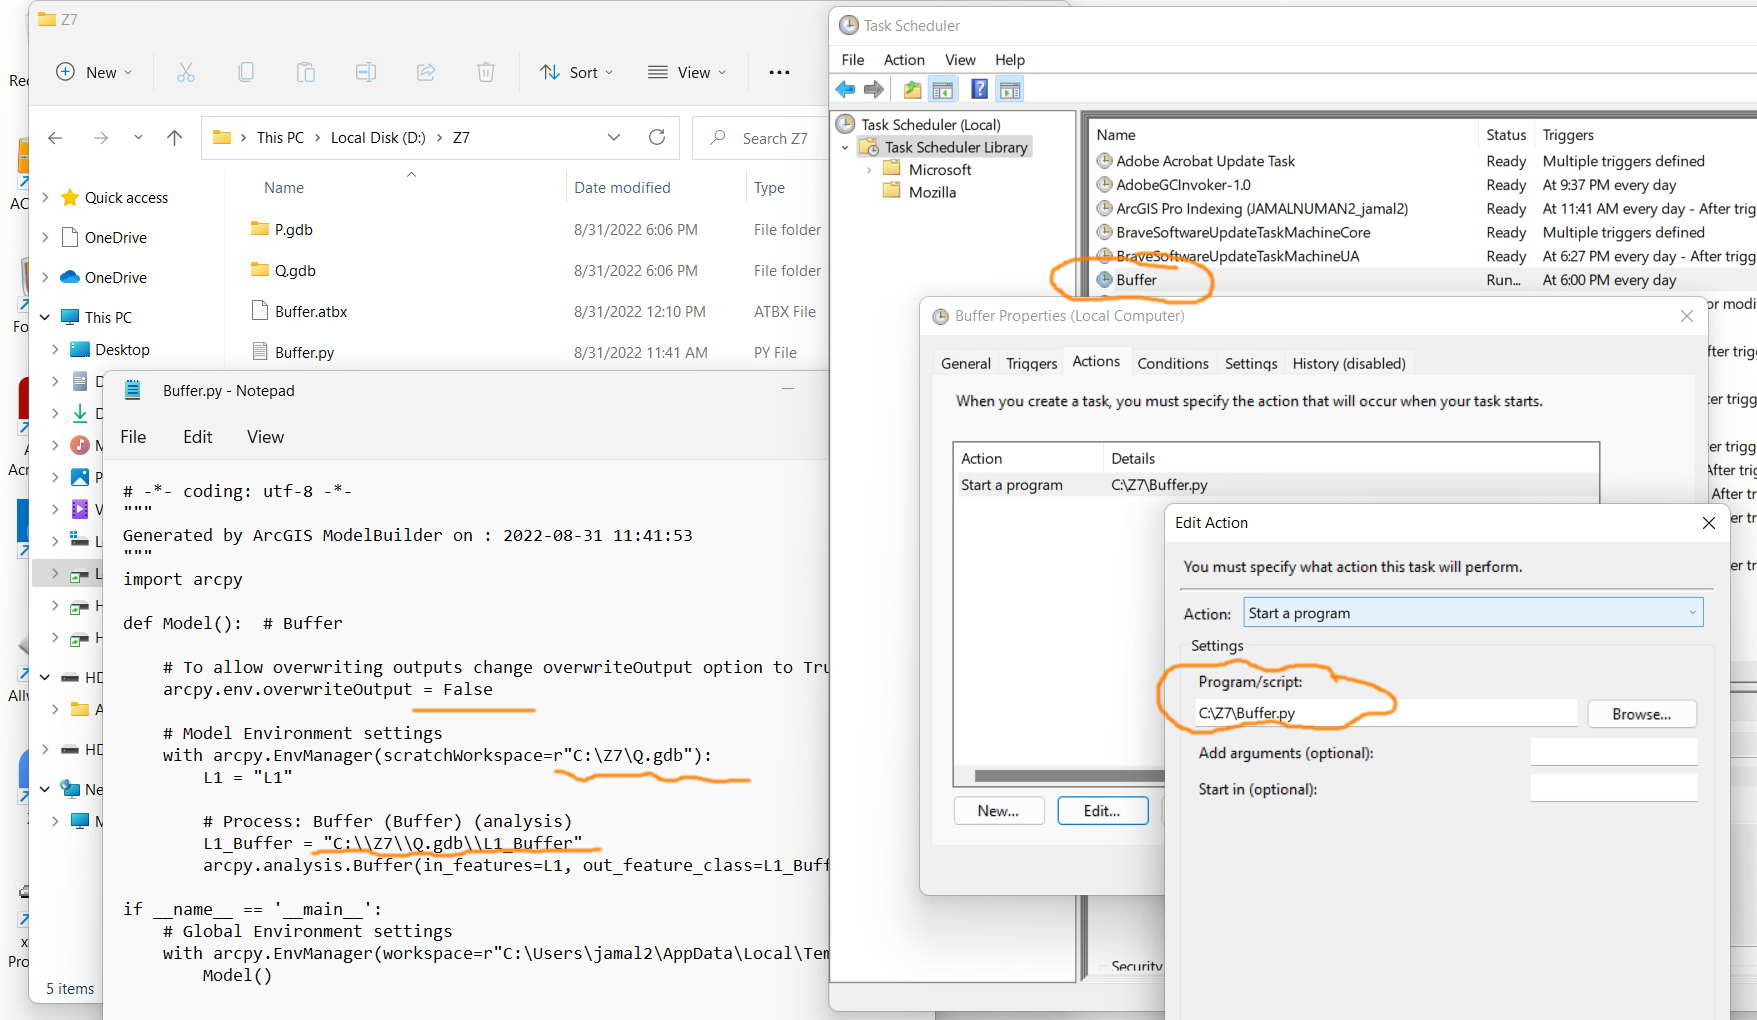Click the Share icon in File Explorer toolbar
The width and height of the screenshot is (1757, 1020).
426,72
